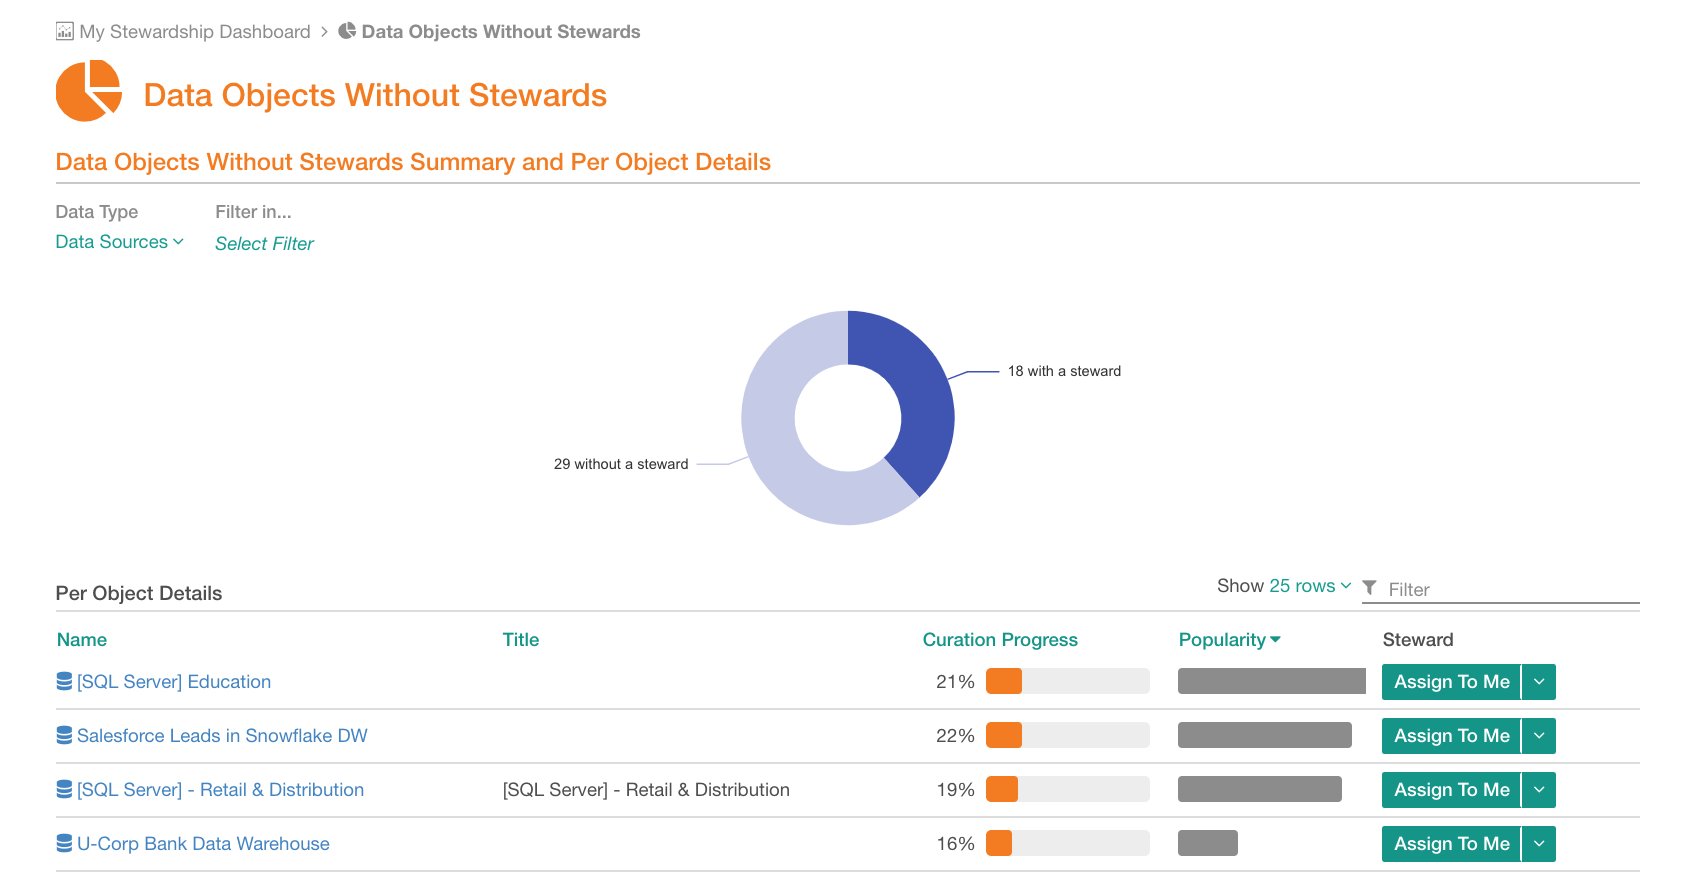Click the '18 with a steward' chart label

pyautogui.click(x=1064, y=371)
